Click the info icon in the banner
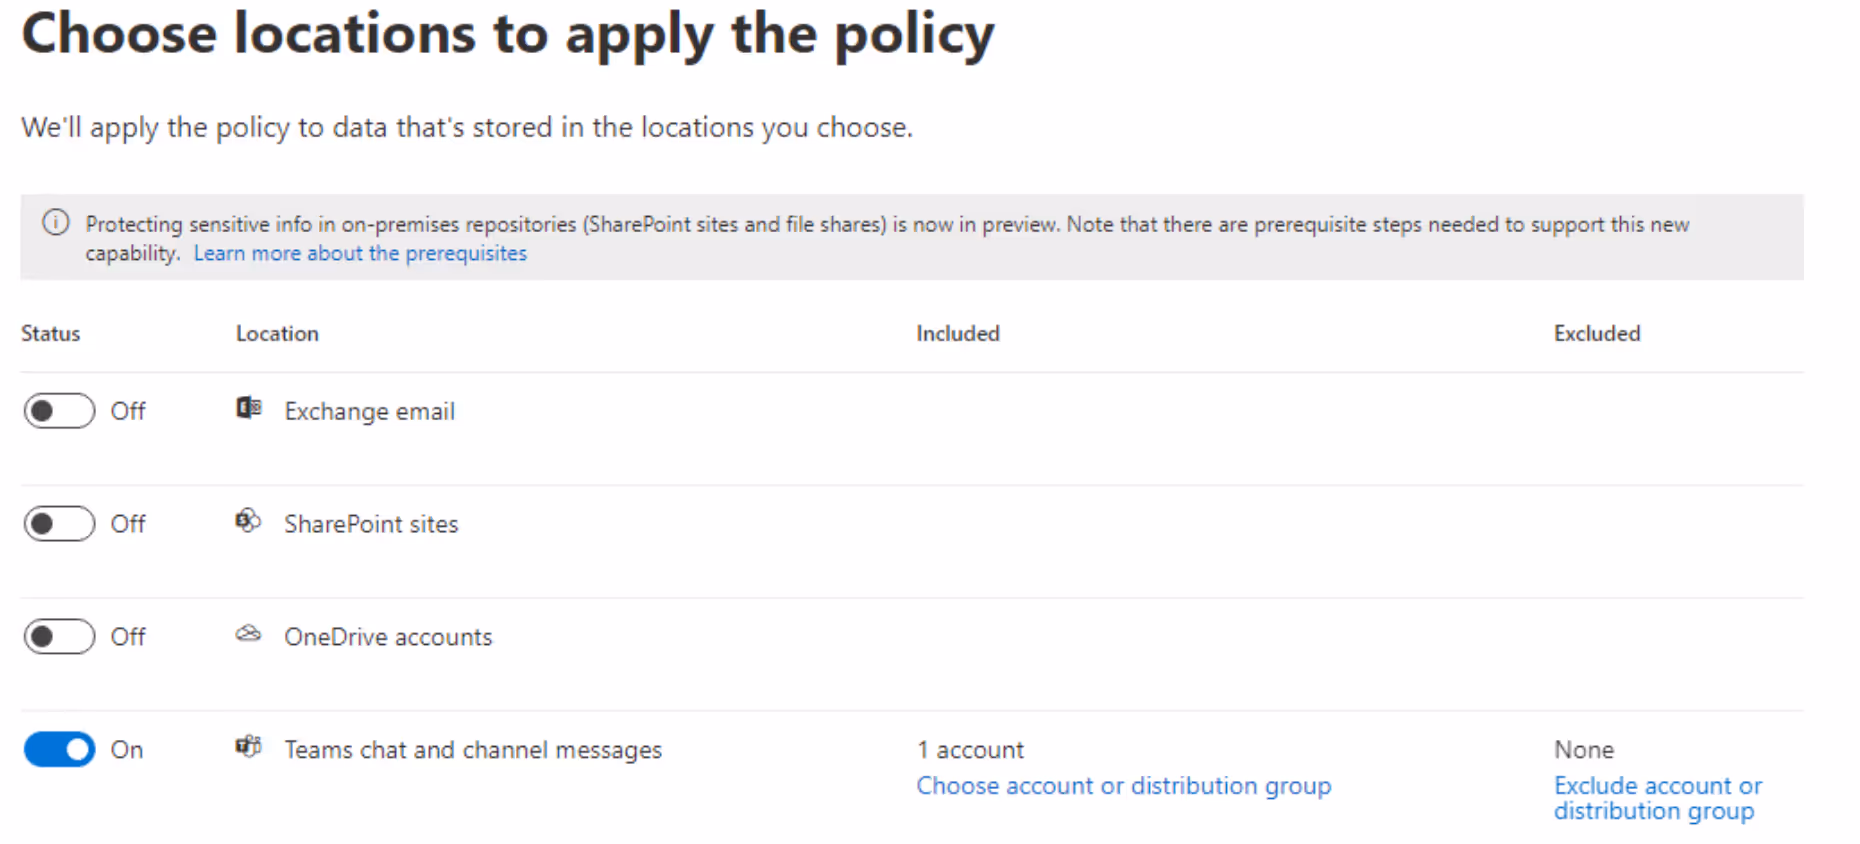This screenshot has height=844, width=1860. (56, 223)
